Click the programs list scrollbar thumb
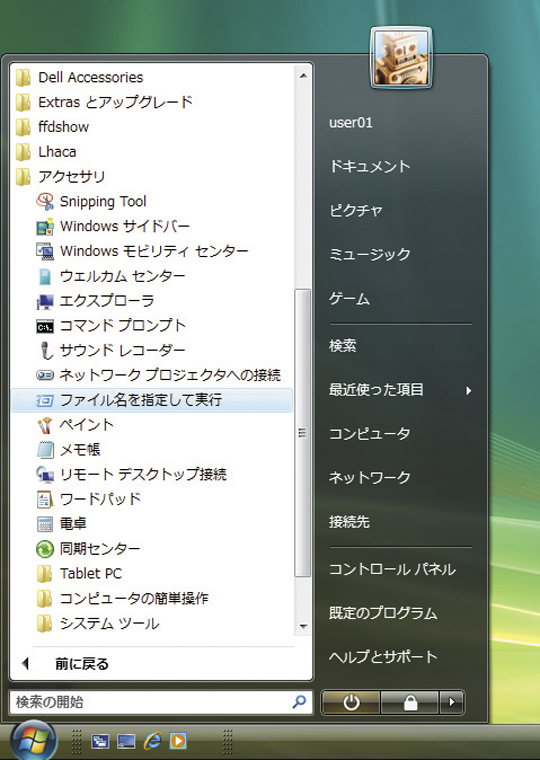Viewport: 540px width, 760px height. point(302,433)
